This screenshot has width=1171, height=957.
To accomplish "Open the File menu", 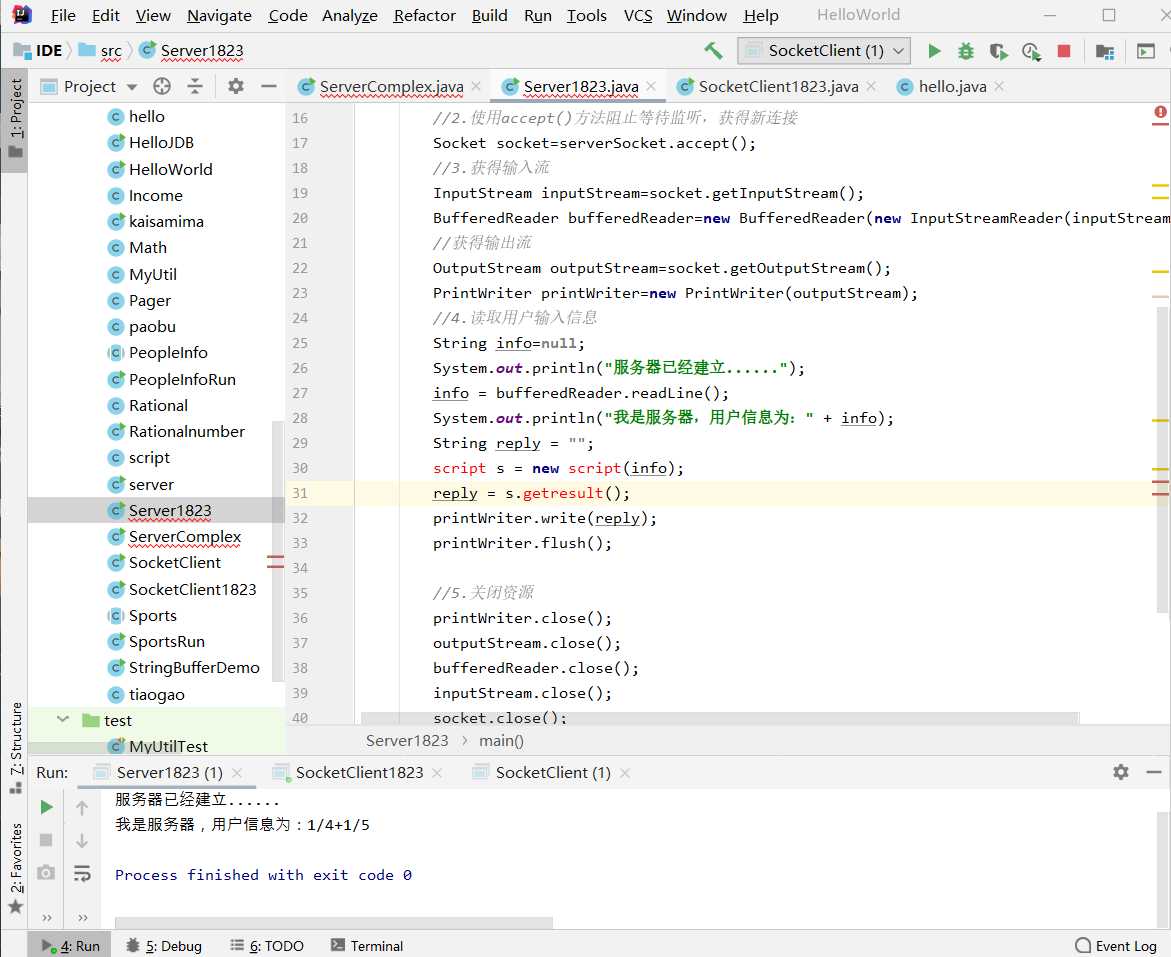I will (63, 15).
